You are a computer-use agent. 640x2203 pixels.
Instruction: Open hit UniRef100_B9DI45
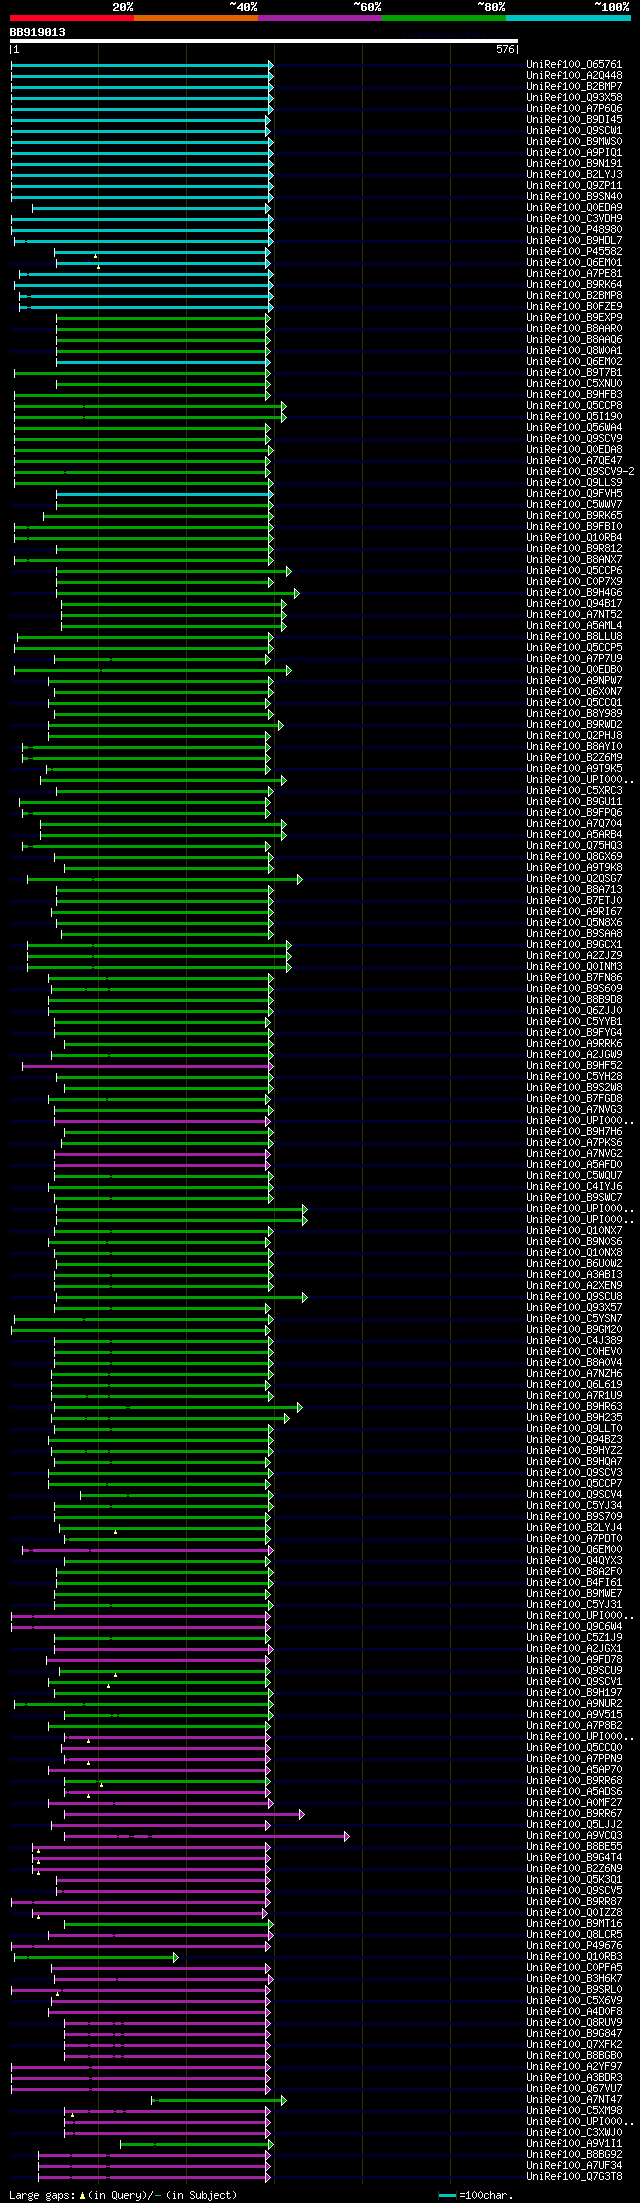click(574, 119)
